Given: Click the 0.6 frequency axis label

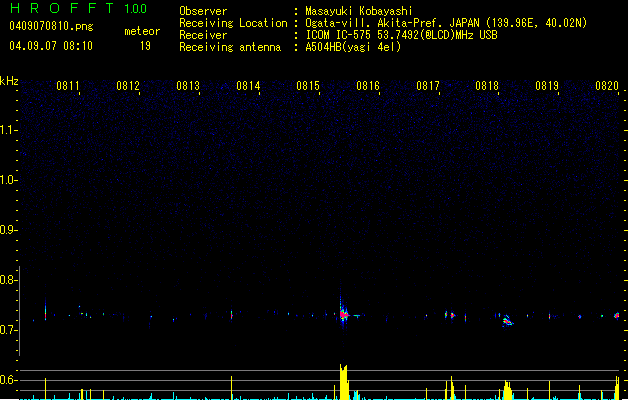Looking at the screenshot, I should (x=8, y=380).
